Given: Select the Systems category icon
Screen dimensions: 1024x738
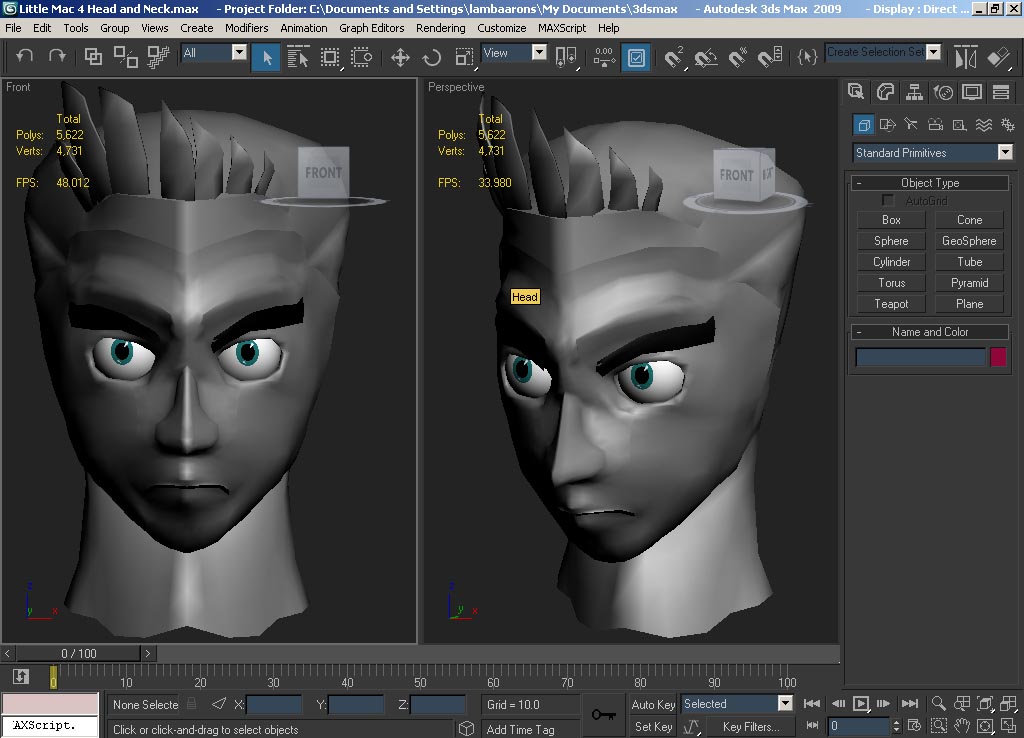Looking at the screenshot, I should click(x=1008, y=125).
